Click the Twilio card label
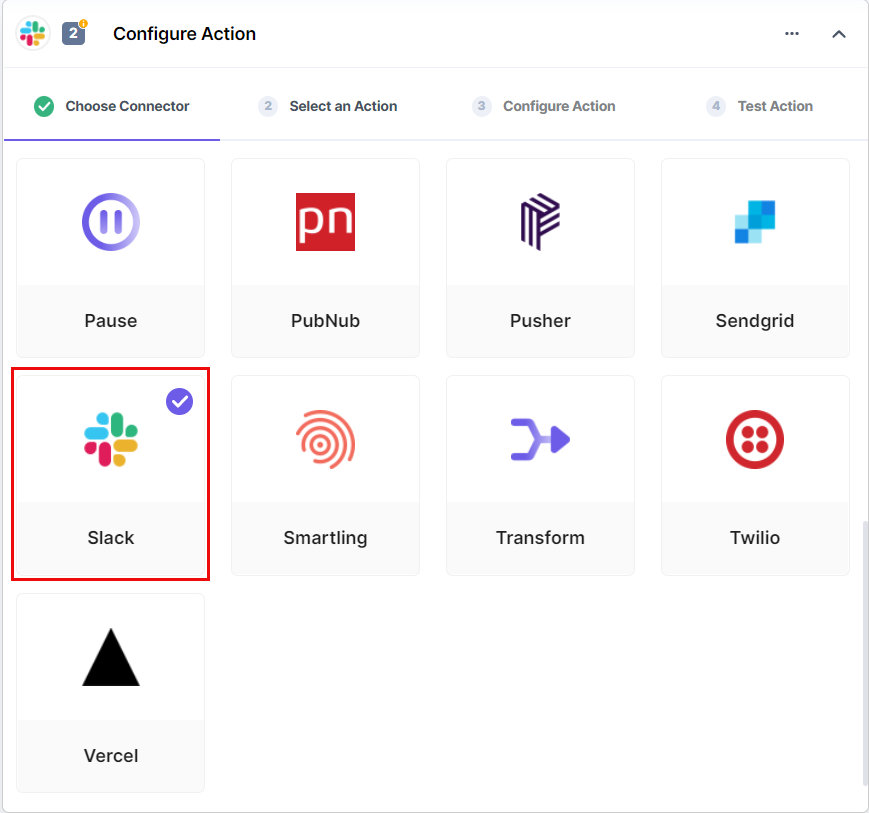The width and height of the screenshot is (869, 813). click(755, 538)
